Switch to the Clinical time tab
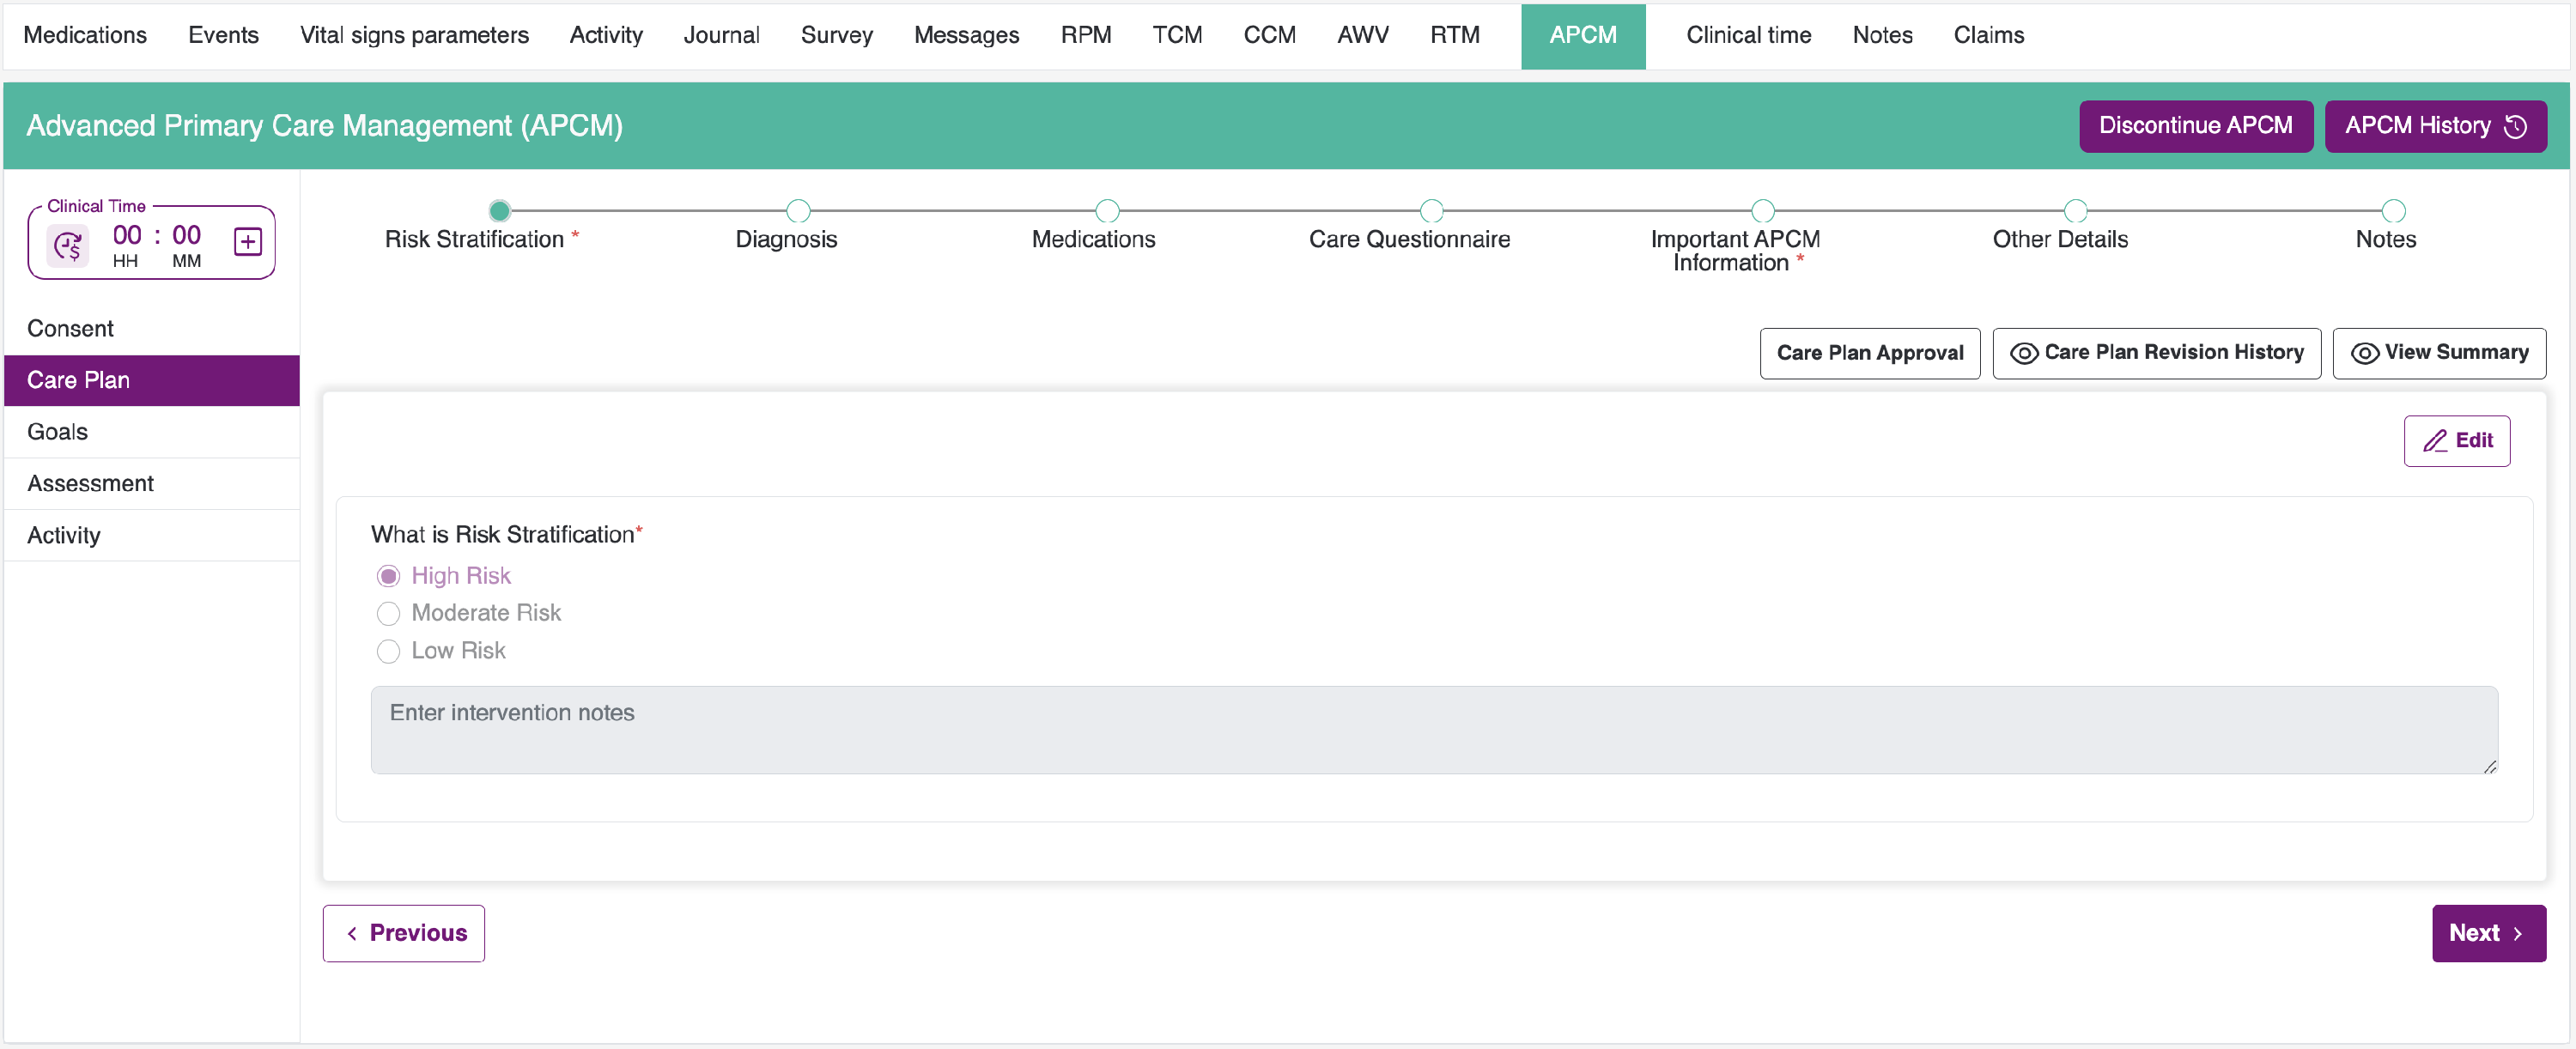This screenshot has width=2576, height=1049. [1748, 35]
